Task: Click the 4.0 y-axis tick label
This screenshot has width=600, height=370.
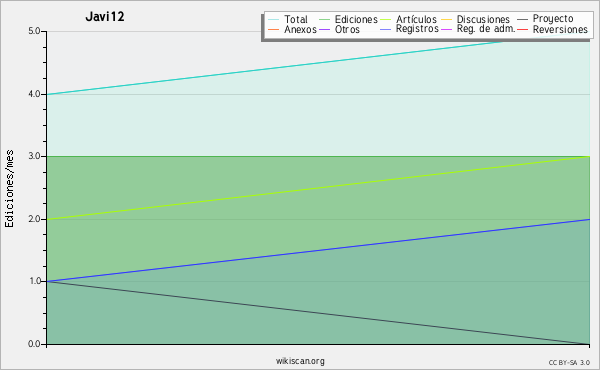Action: (34, 94)
